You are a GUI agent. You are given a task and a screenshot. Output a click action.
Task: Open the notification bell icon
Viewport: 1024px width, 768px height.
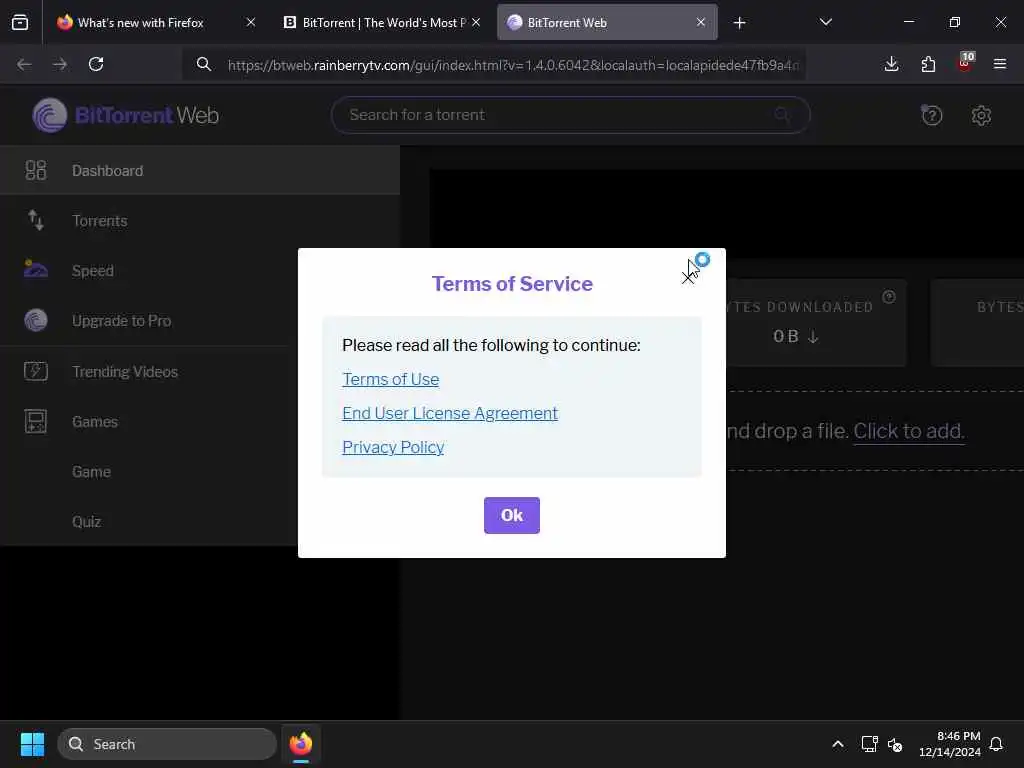point(996,744)
